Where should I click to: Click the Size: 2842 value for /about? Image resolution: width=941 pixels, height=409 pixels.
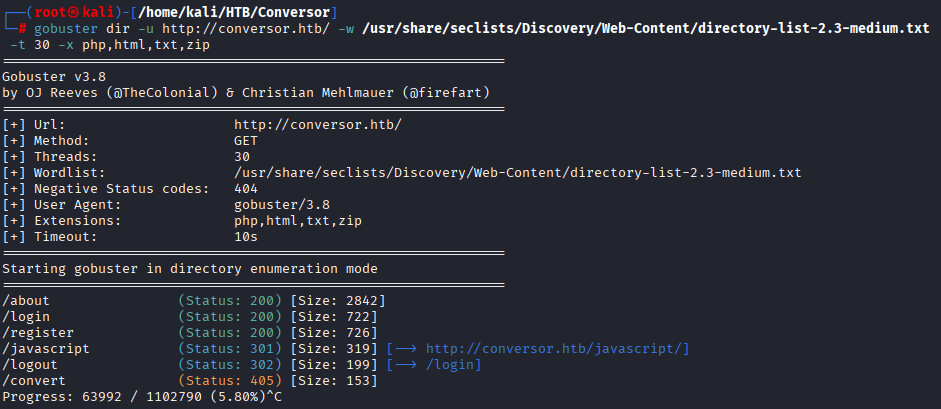click(x=338, y=301)
